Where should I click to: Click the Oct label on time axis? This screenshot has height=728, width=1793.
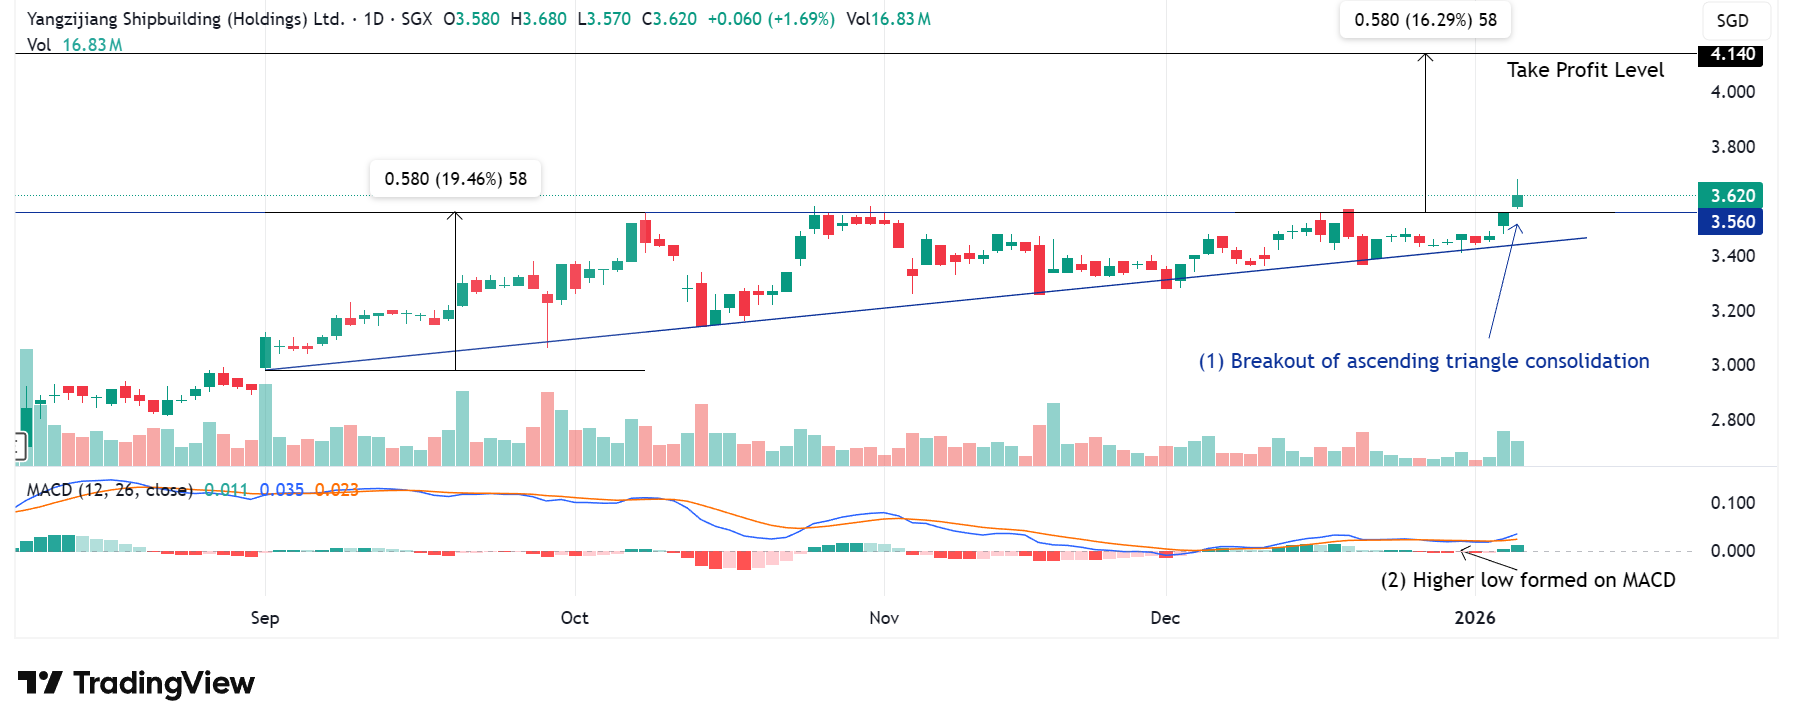pyautogui.click(x=574, y=618)
